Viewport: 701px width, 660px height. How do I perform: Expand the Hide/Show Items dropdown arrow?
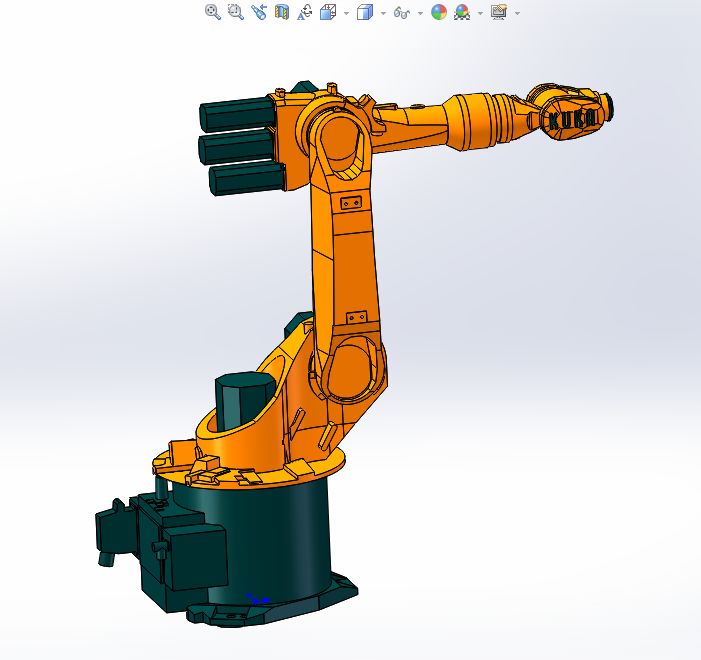420,13
